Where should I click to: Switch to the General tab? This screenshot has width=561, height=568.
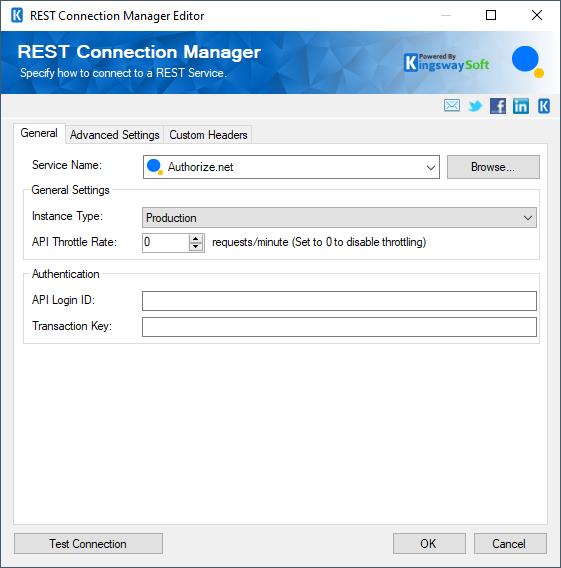click(39, 133)
